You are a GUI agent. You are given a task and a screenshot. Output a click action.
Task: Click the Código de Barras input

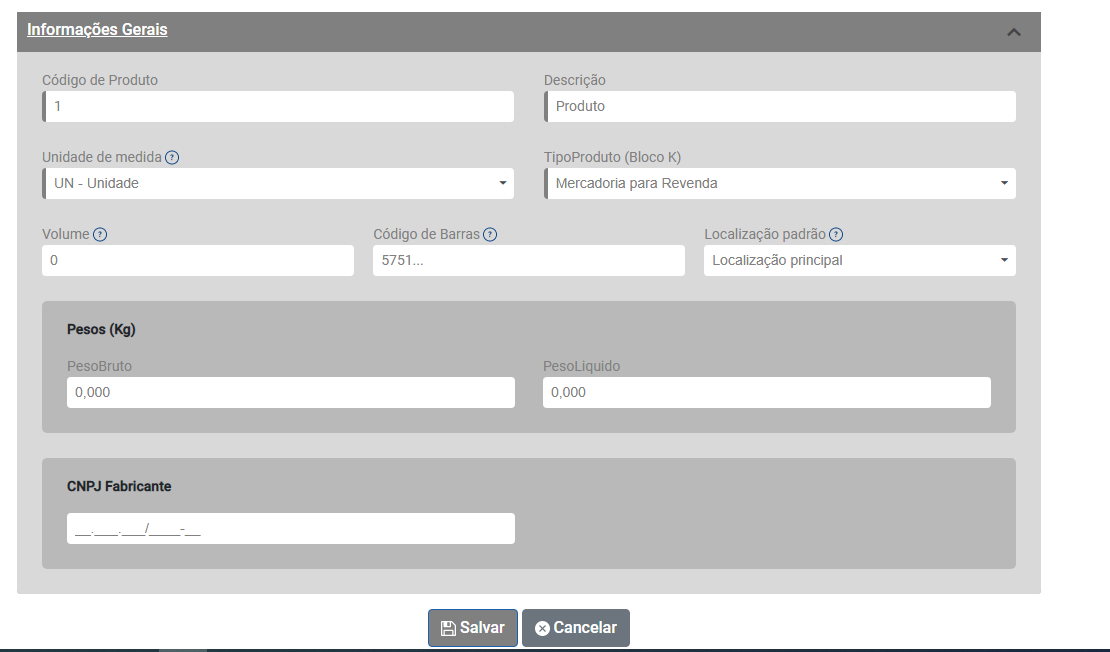528,261
